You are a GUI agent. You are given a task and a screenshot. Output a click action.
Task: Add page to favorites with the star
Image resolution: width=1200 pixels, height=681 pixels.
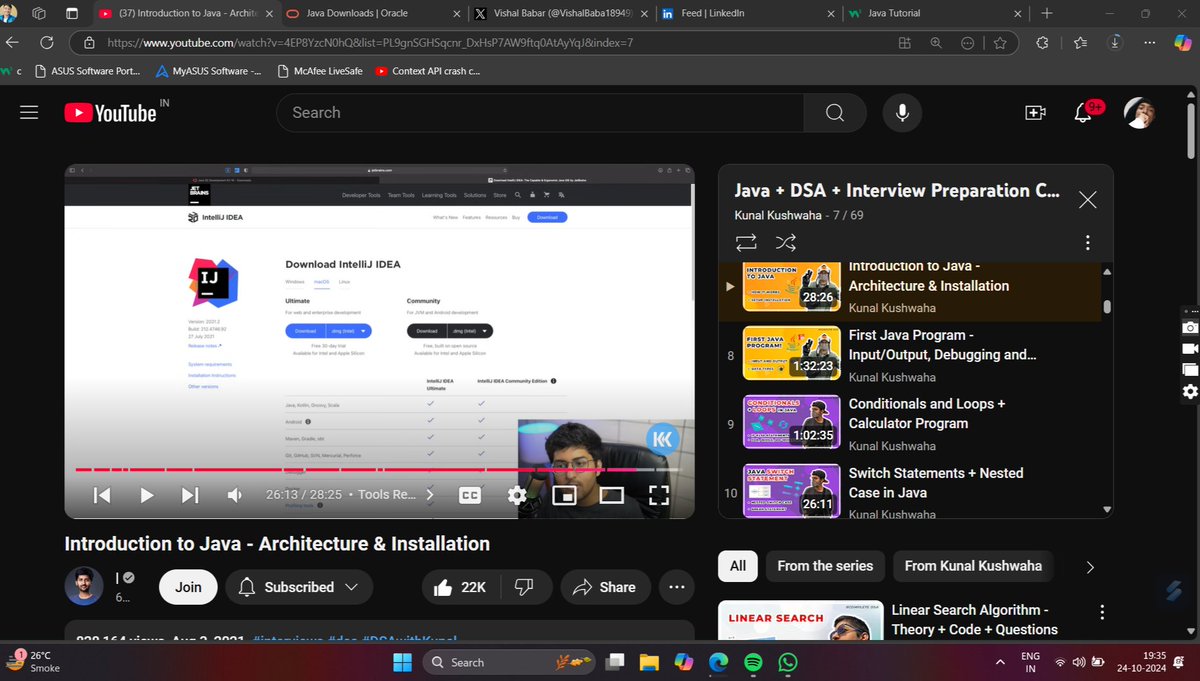[x=1000, y=43]
